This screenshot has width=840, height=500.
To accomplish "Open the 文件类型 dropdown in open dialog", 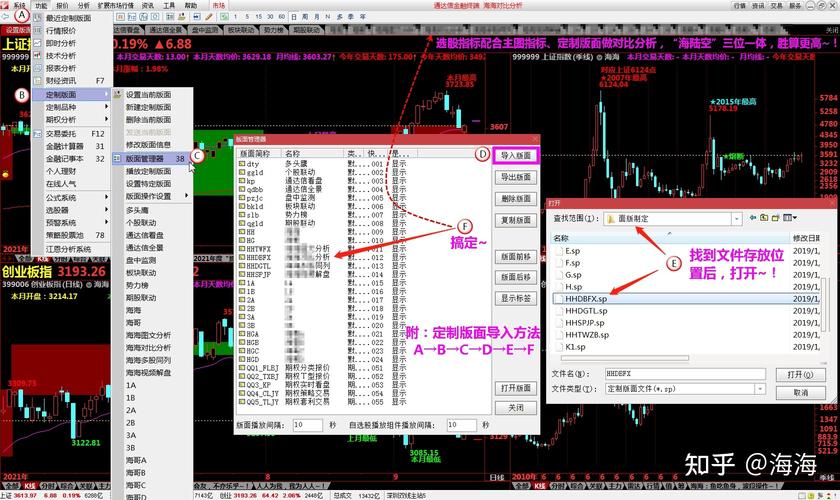I will click(760, 389).
